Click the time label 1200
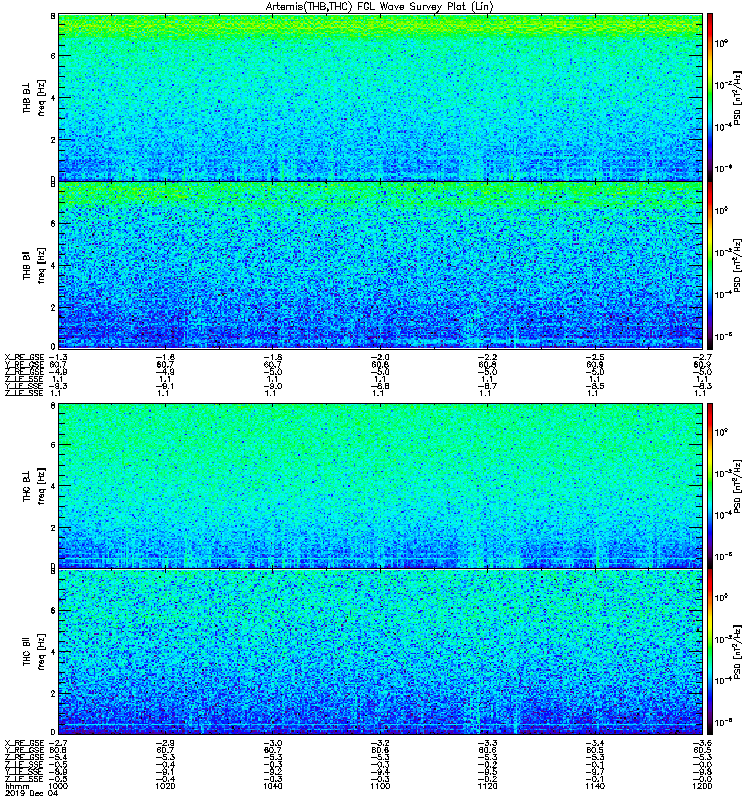This screenshot has height=800, width=750. click(x=702, y=786)
